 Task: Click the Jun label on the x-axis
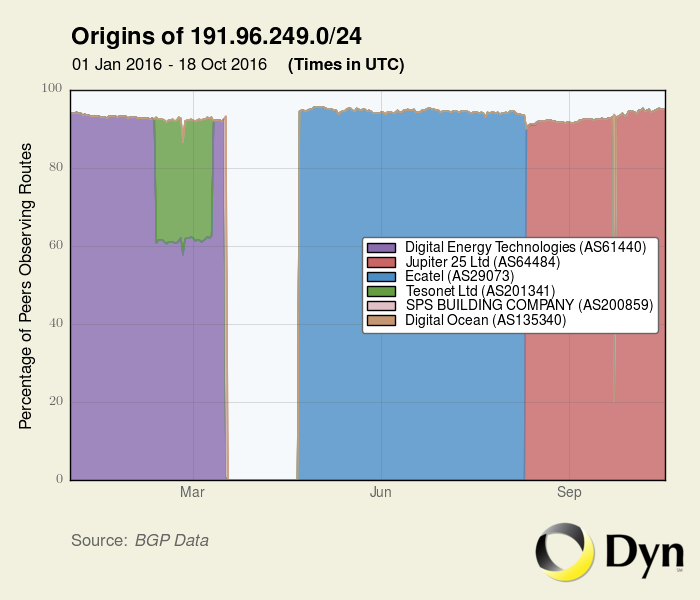tap(380, 493)
